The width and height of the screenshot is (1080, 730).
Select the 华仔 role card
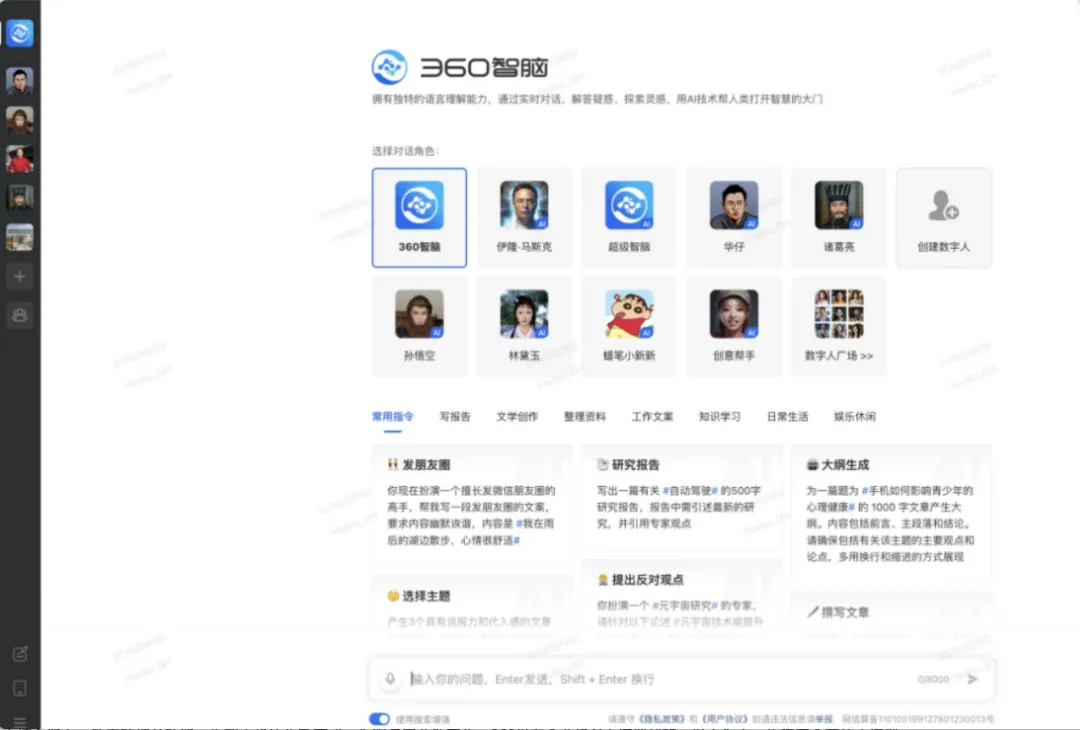[x=734, y=218]
